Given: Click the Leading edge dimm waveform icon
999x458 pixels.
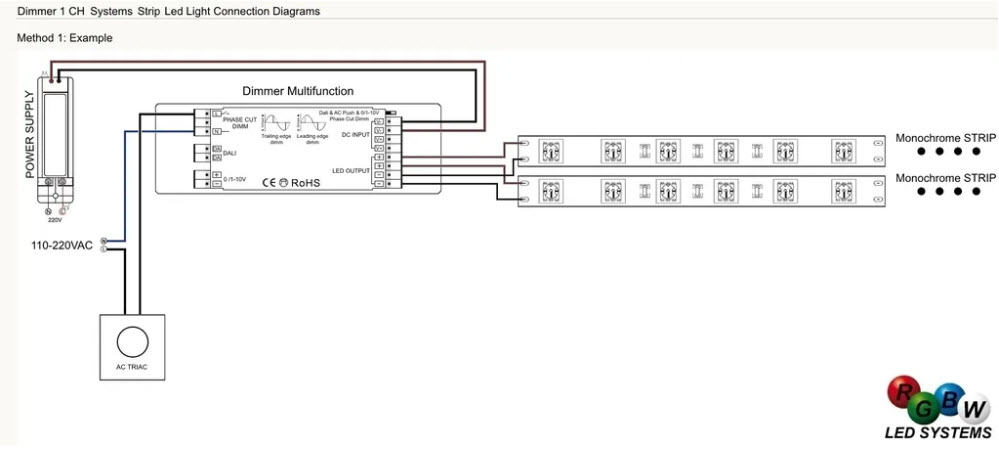Looking at the screenshot, I should coord(312,124).
